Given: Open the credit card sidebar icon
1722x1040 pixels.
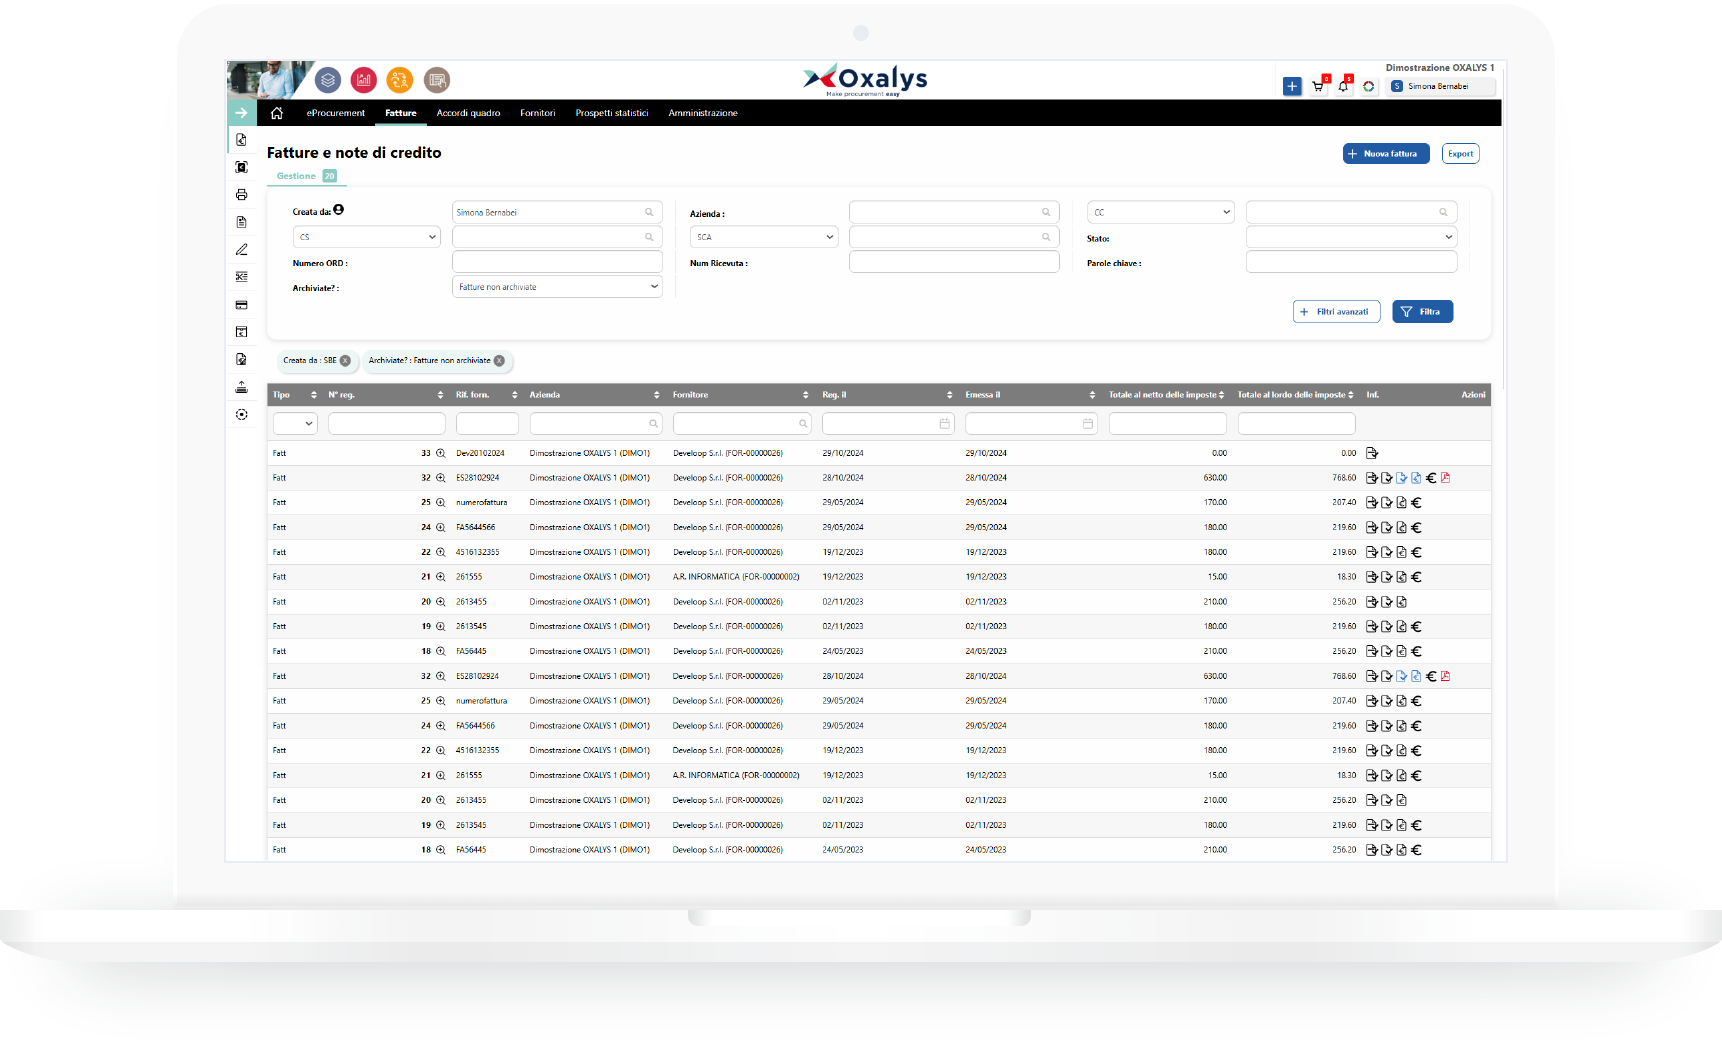Looking at the screenshot, I should click(241, 305).
